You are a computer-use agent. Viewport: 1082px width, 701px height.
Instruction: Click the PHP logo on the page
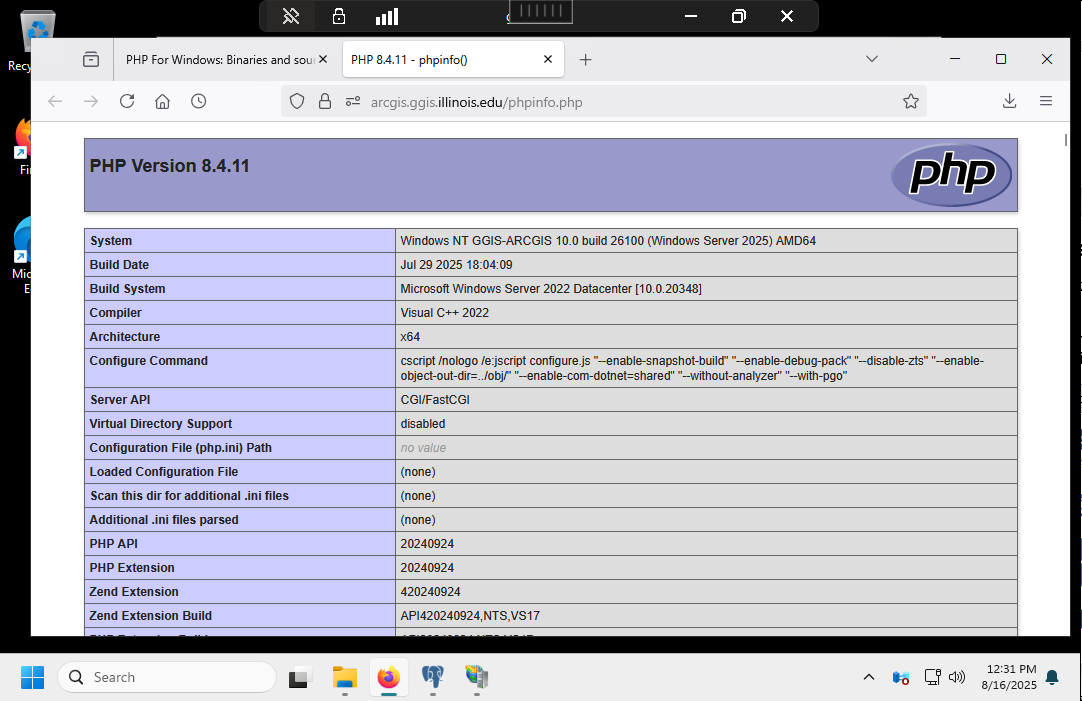pos(951,176)
